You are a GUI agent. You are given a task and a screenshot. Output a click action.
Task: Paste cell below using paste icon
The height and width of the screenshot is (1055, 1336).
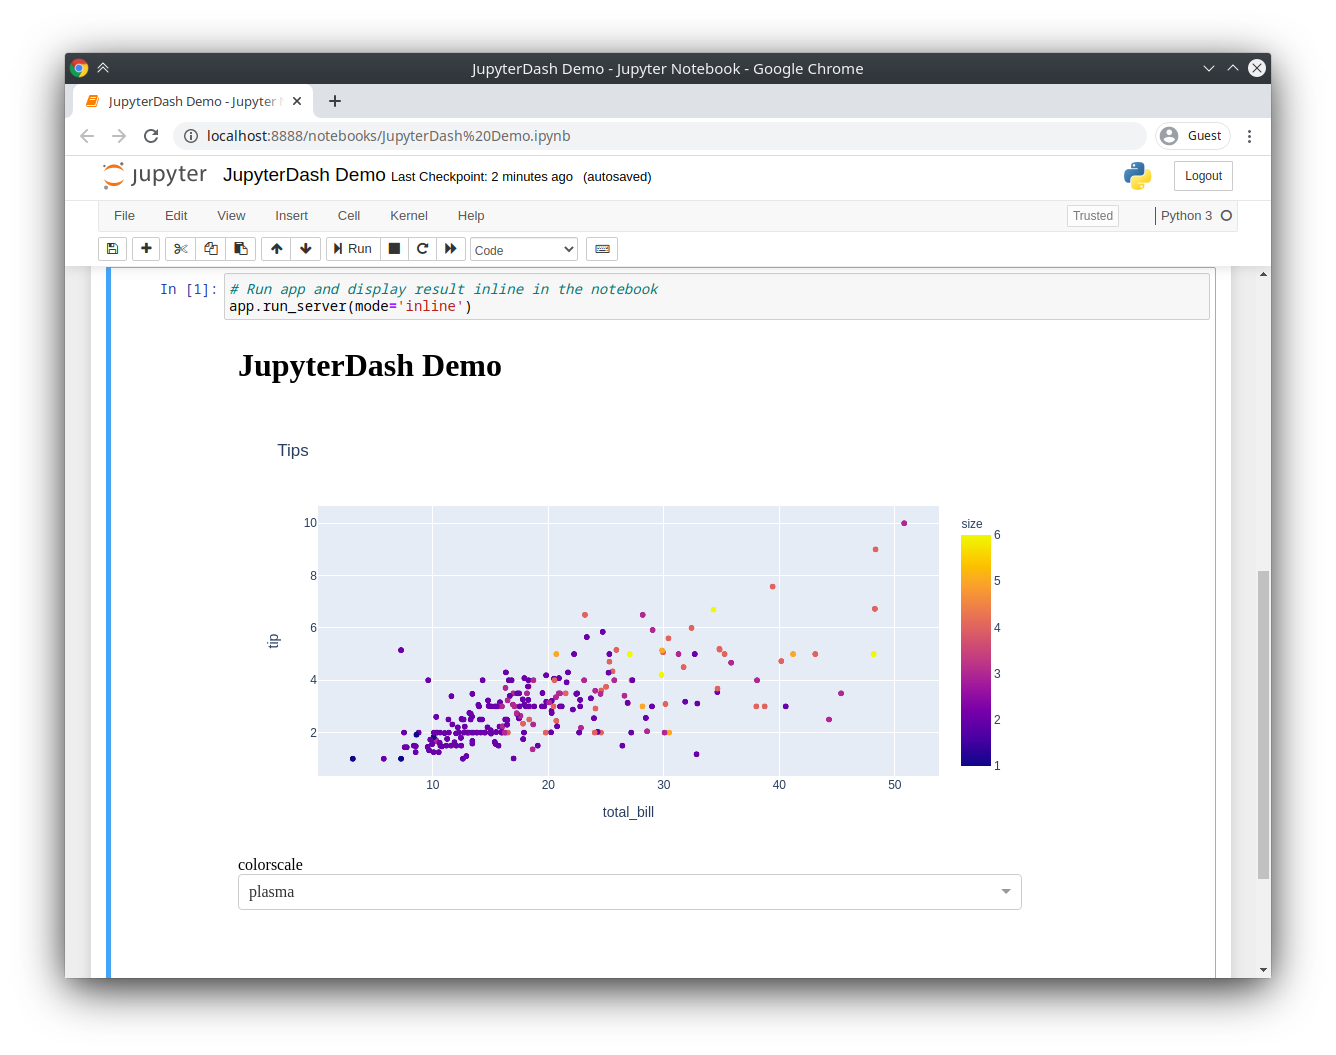[x=240, y=248]
